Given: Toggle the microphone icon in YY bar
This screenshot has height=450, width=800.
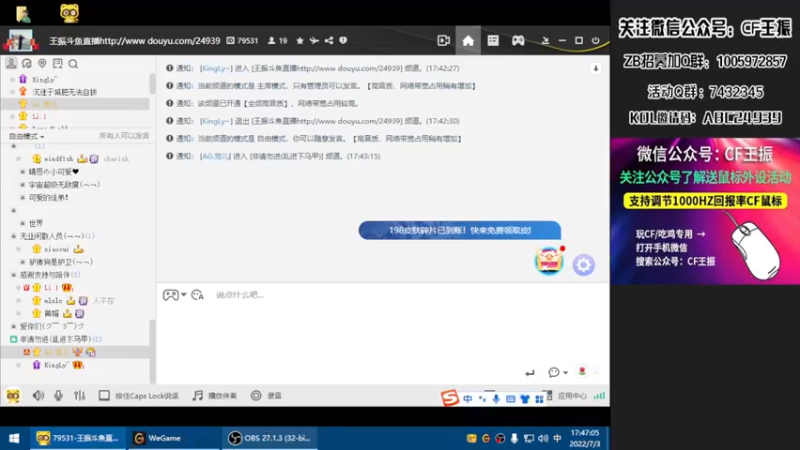Looking at the screenshot, I should click(58, 395).
